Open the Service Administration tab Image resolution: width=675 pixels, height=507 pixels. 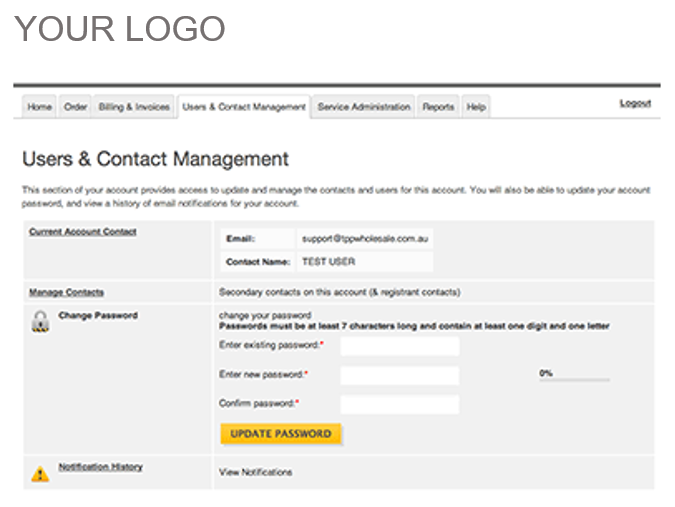[x=364, y=107]
